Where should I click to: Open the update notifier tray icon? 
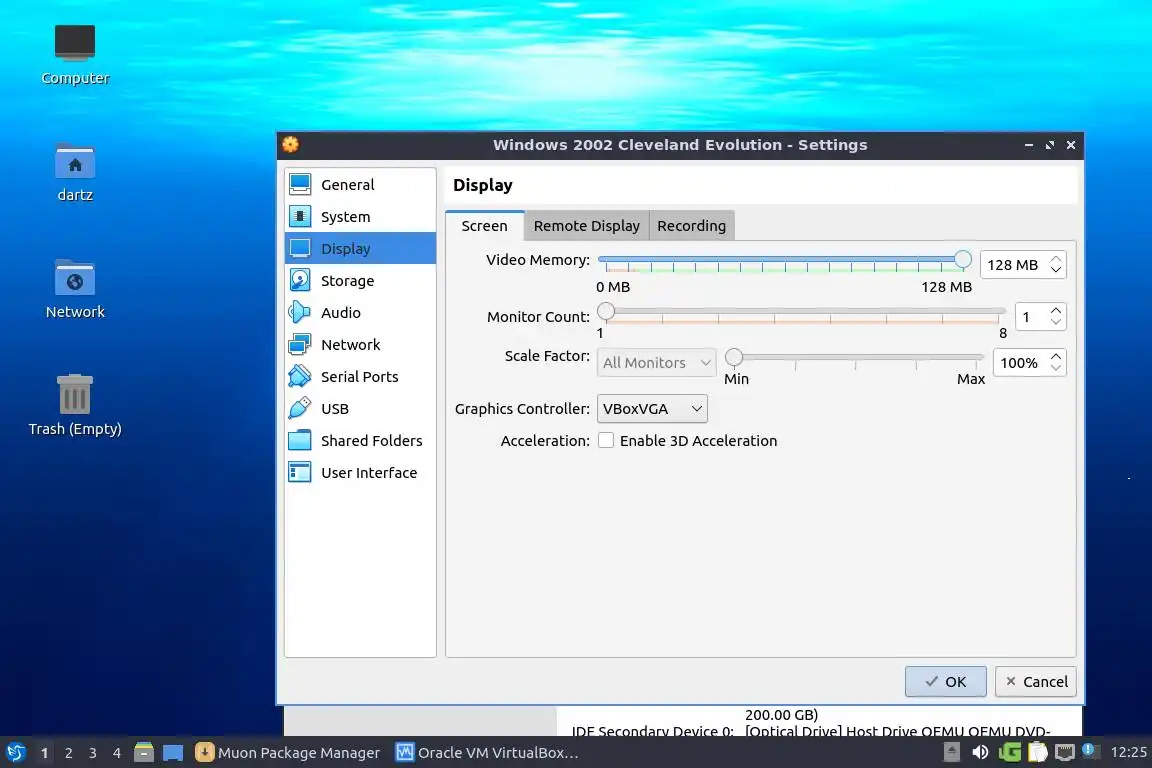pos(1090,751)
